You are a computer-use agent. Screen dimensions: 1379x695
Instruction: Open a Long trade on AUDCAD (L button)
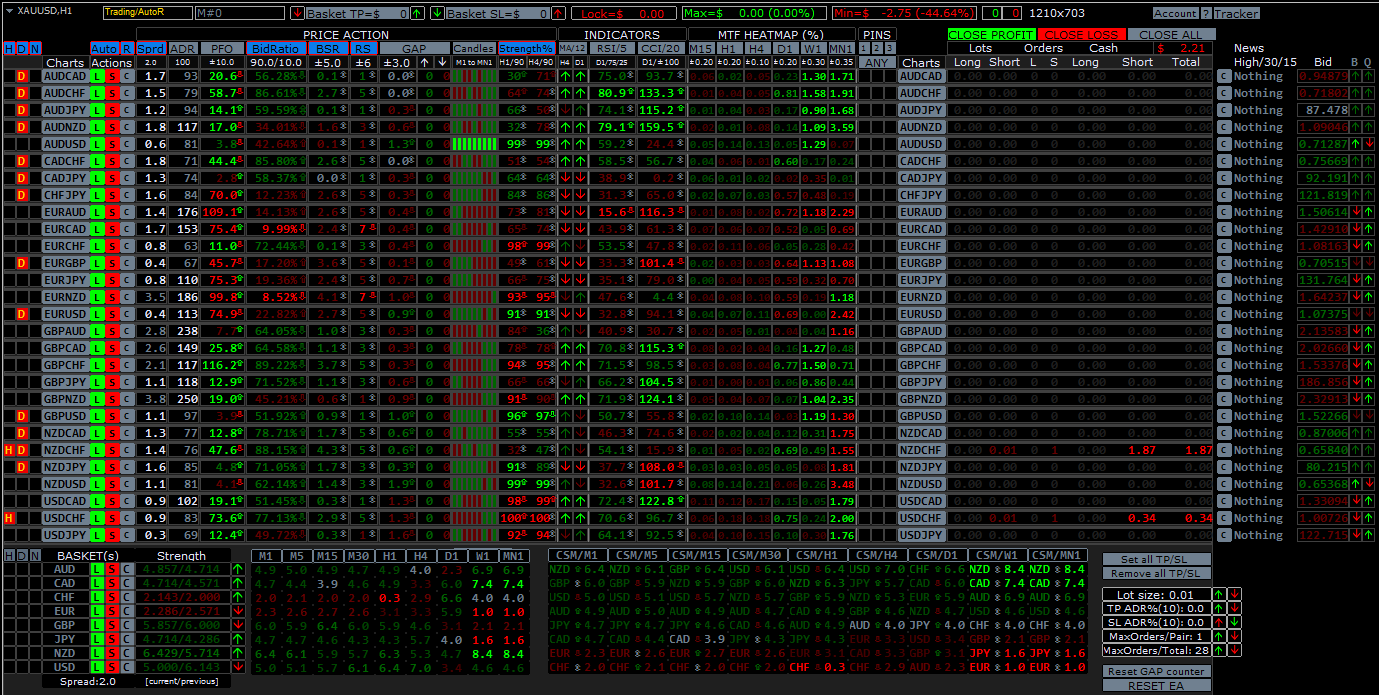tap(97, 76)
